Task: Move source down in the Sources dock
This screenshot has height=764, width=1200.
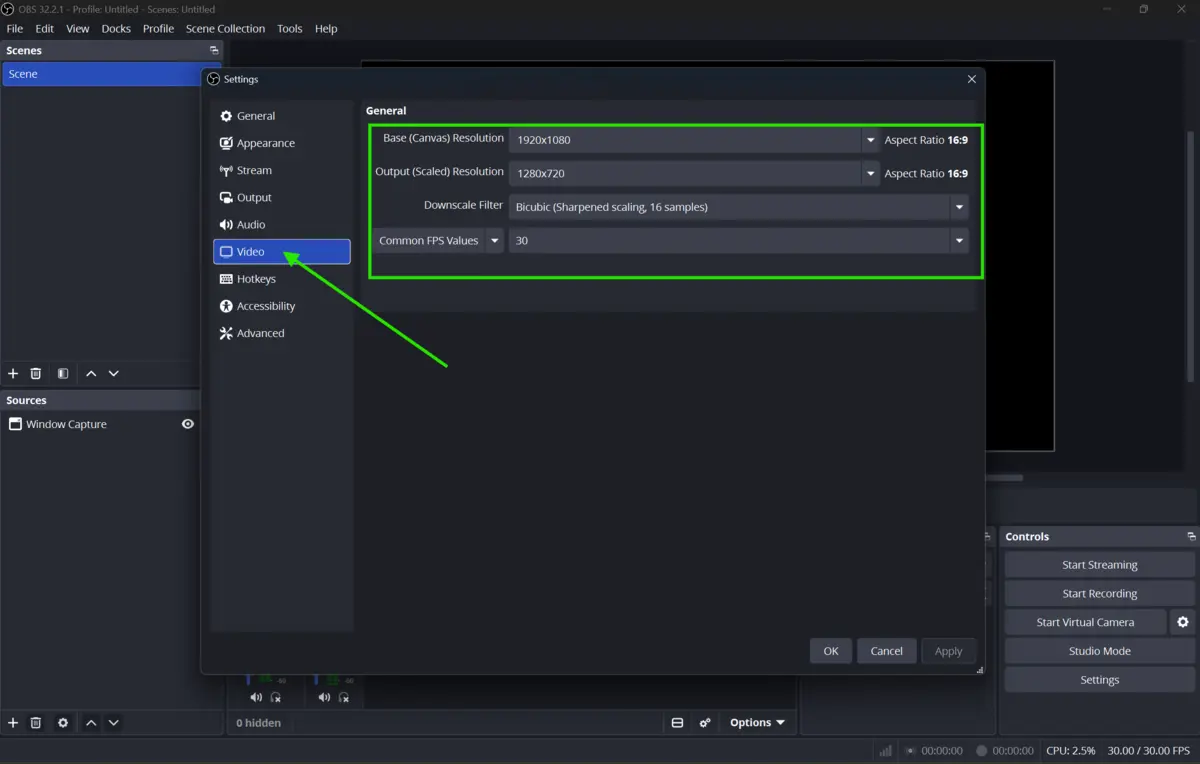Action: (x=114, y=722)
